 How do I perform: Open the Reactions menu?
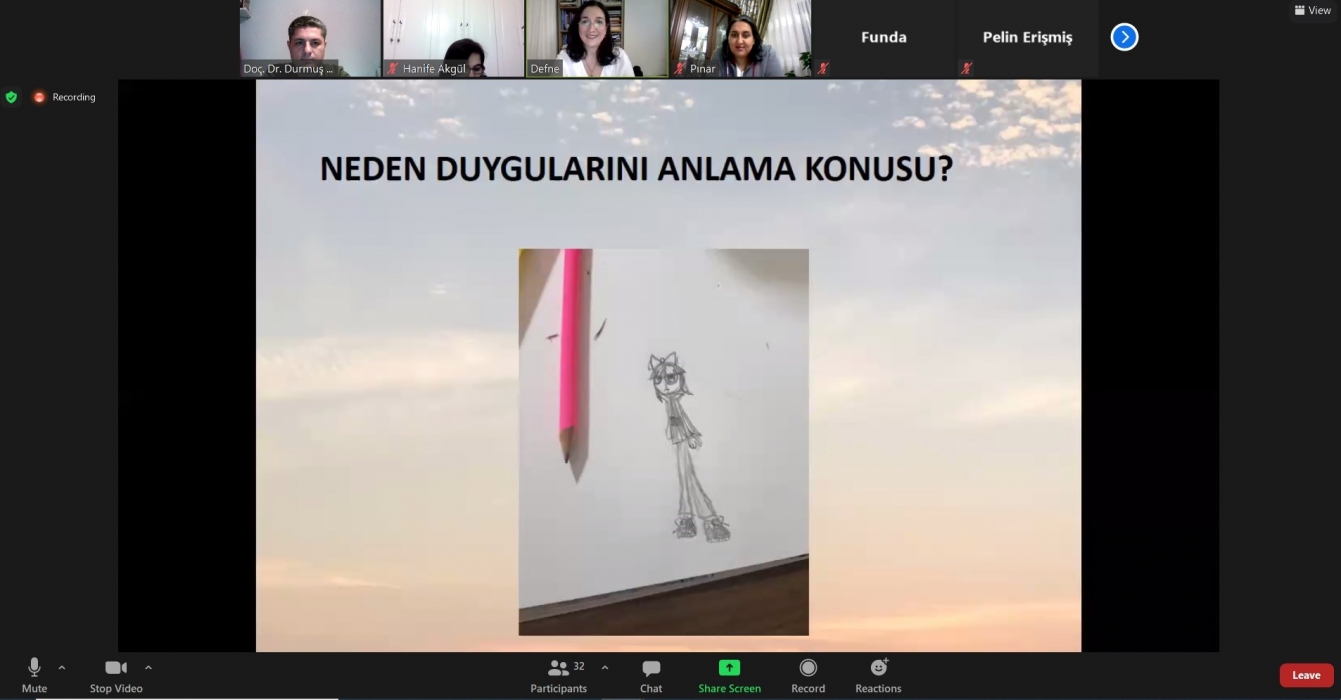[x=878, y=675]
